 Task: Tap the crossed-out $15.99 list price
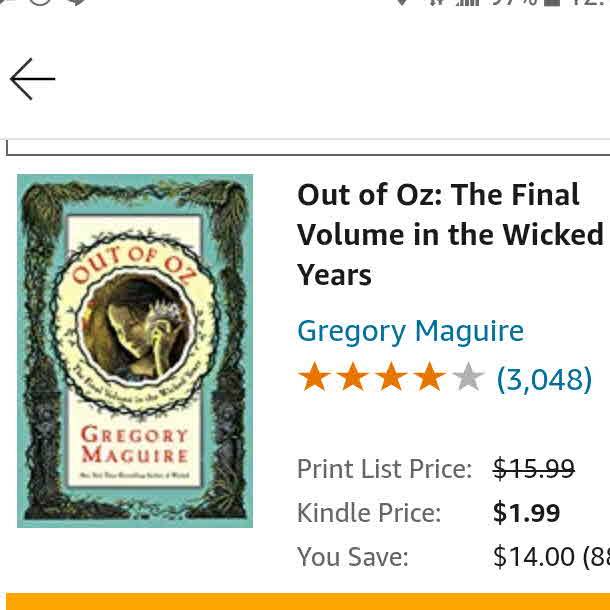534,468
